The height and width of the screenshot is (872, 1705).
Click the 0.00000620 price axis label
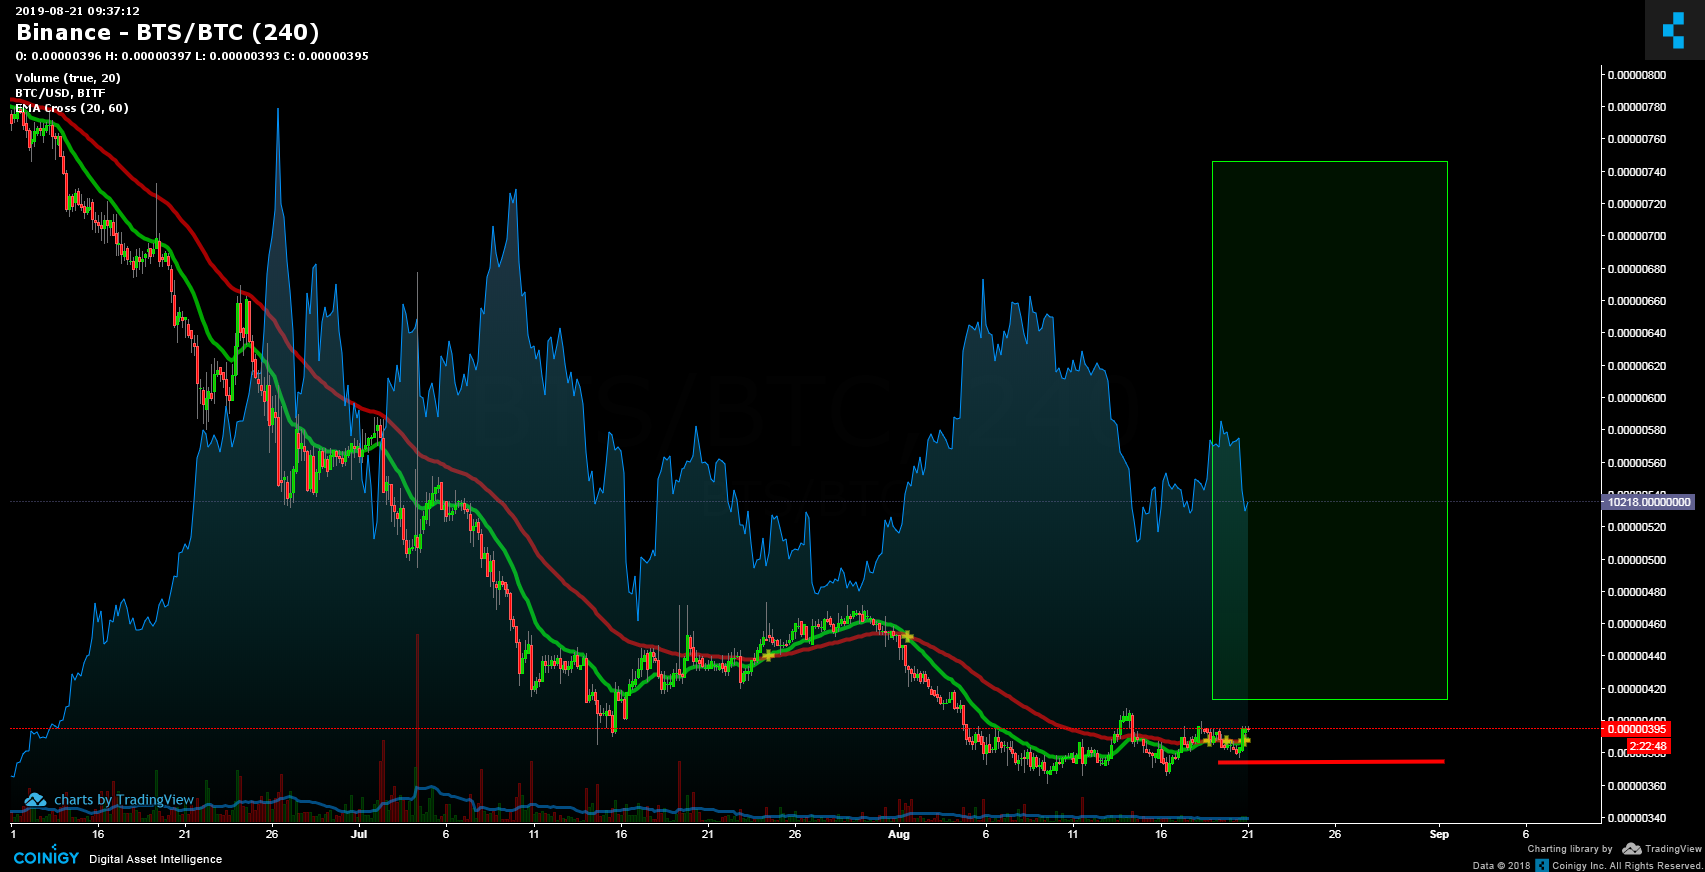pos(1636,366)
